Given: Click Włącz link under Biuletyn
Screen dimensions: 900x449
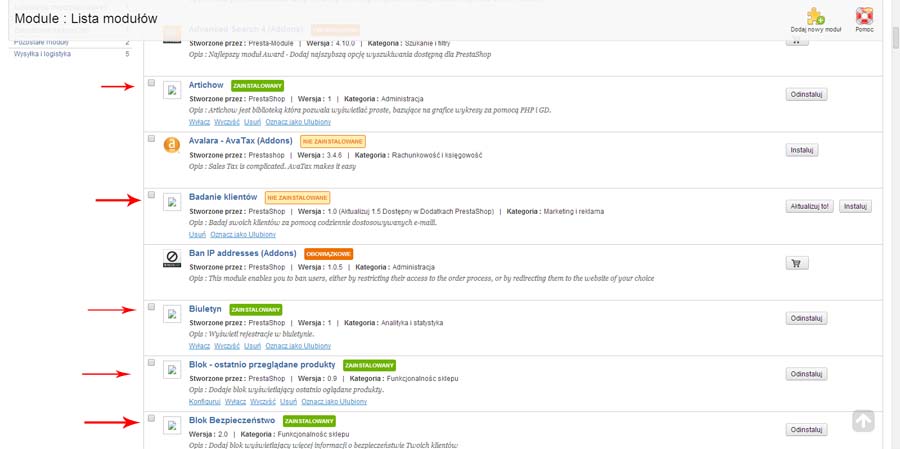Looking at the screenshot, I should [x=199, y=346].
